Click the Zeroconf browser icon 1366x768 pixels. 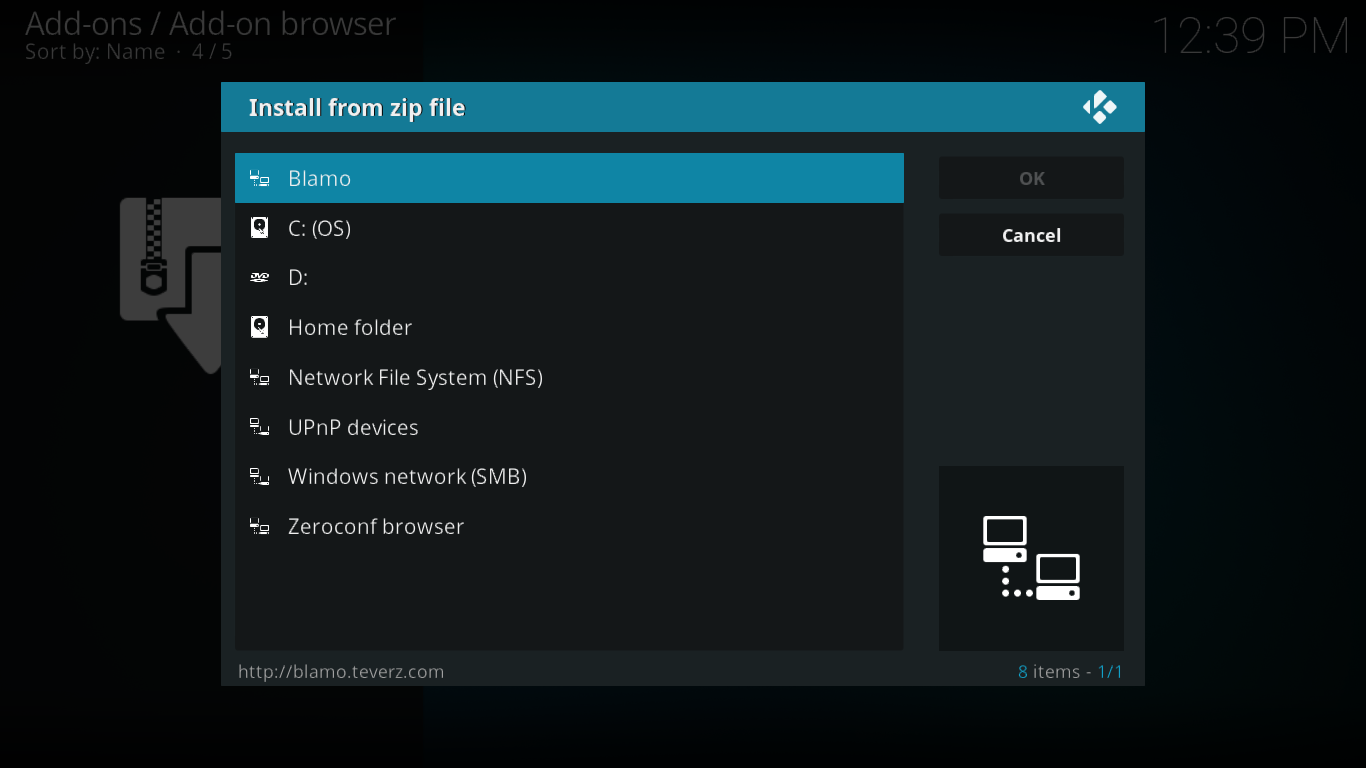[259, 526]
